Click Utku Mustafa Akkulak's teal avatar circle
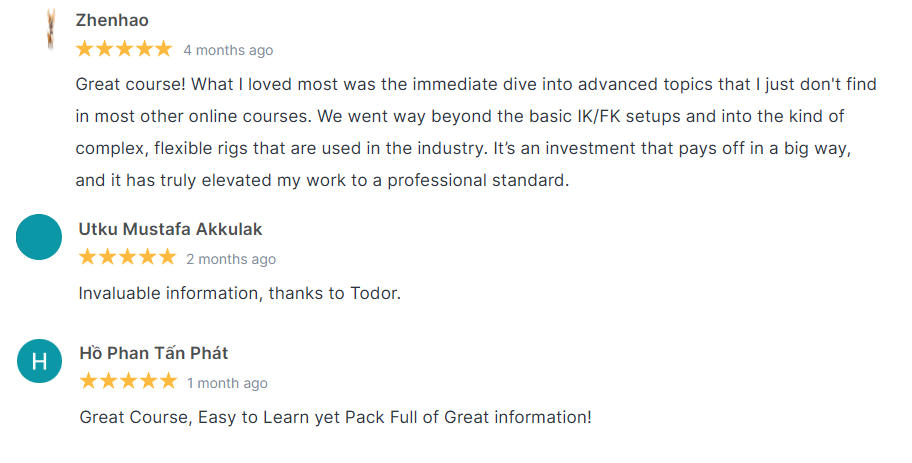Viewport: 912px width, 463px height. tap(40, 237)
